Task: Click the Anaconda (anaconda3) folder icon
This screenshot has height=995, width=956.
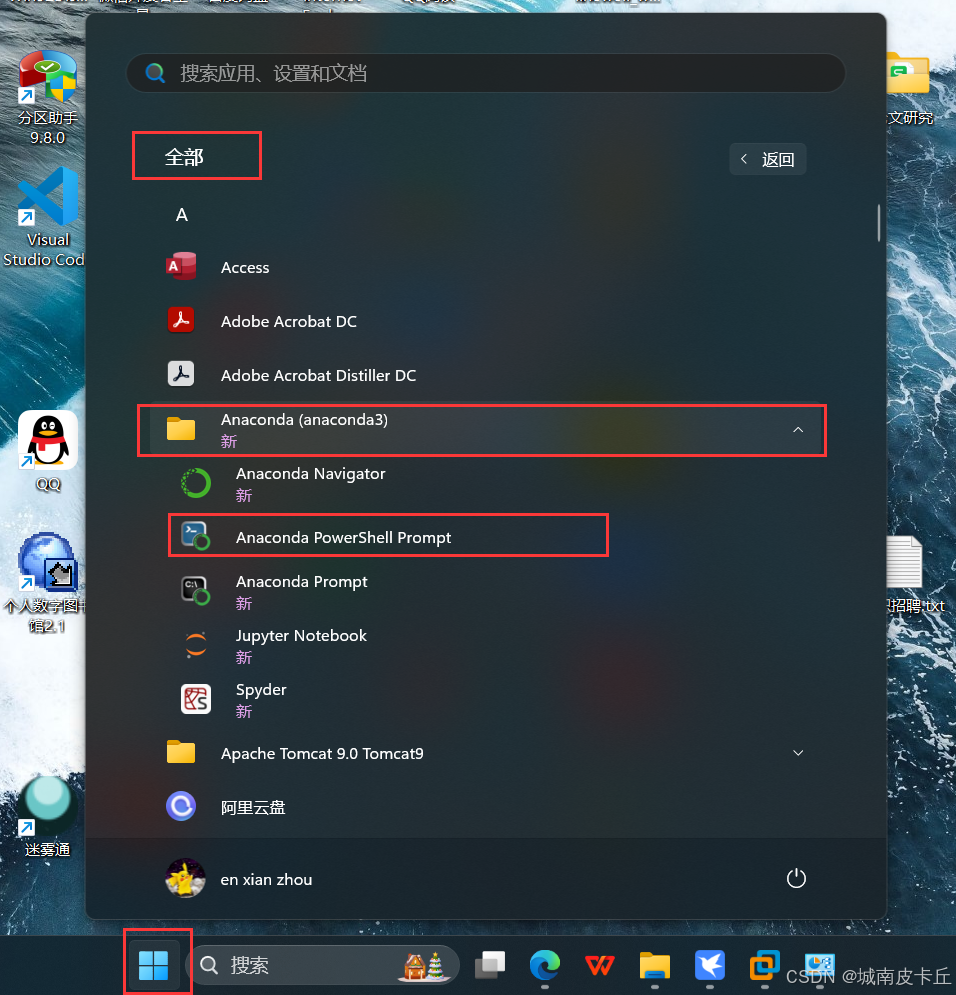Action: click(x=181, y=429)
